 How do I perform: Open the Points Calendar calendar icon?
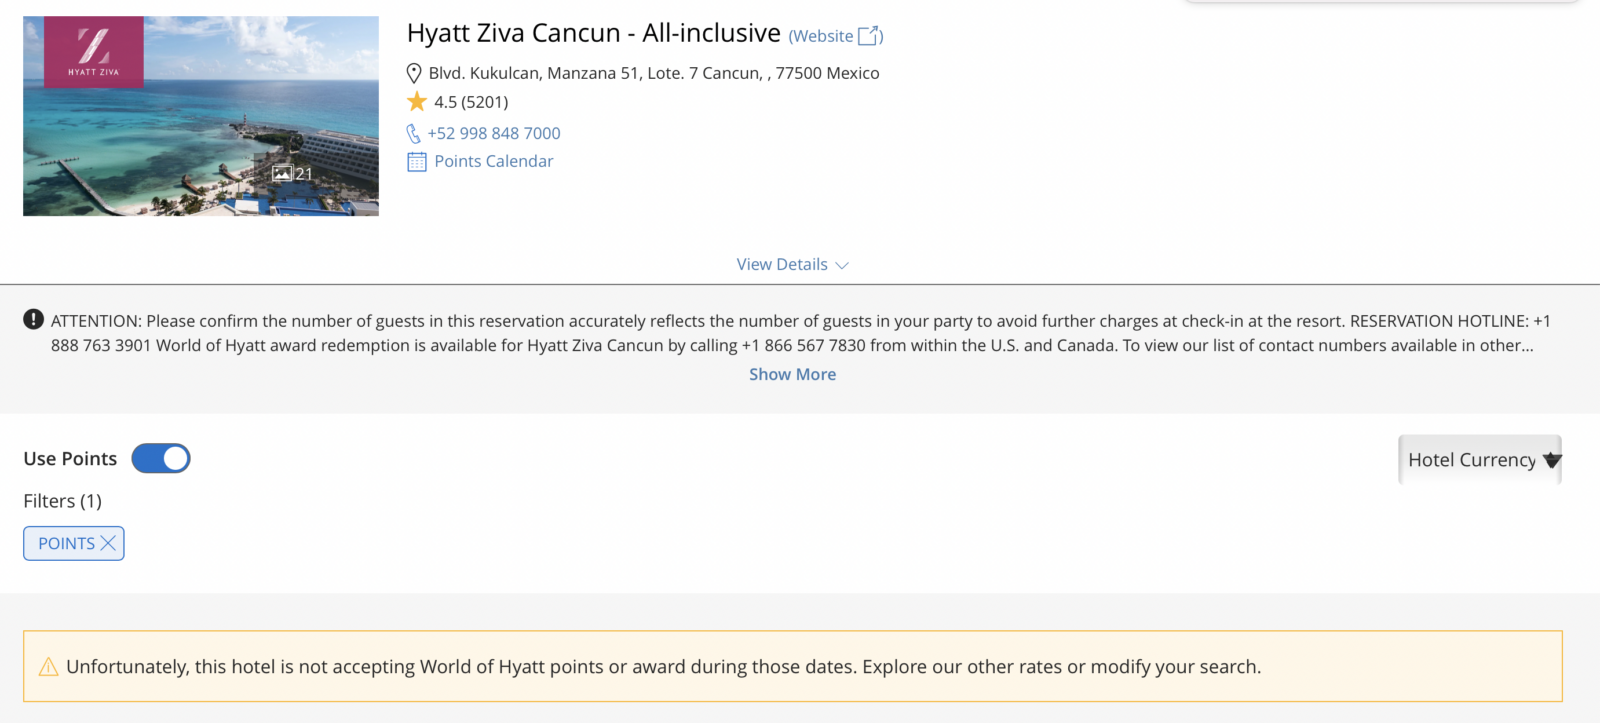coord(417,162)
